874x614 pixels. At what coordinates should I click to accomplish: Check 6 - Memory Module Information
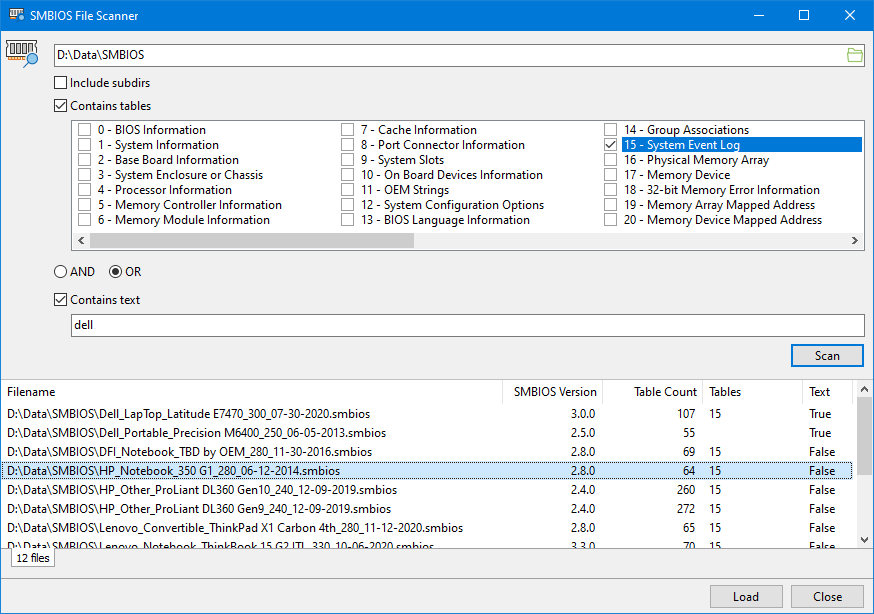84,220
